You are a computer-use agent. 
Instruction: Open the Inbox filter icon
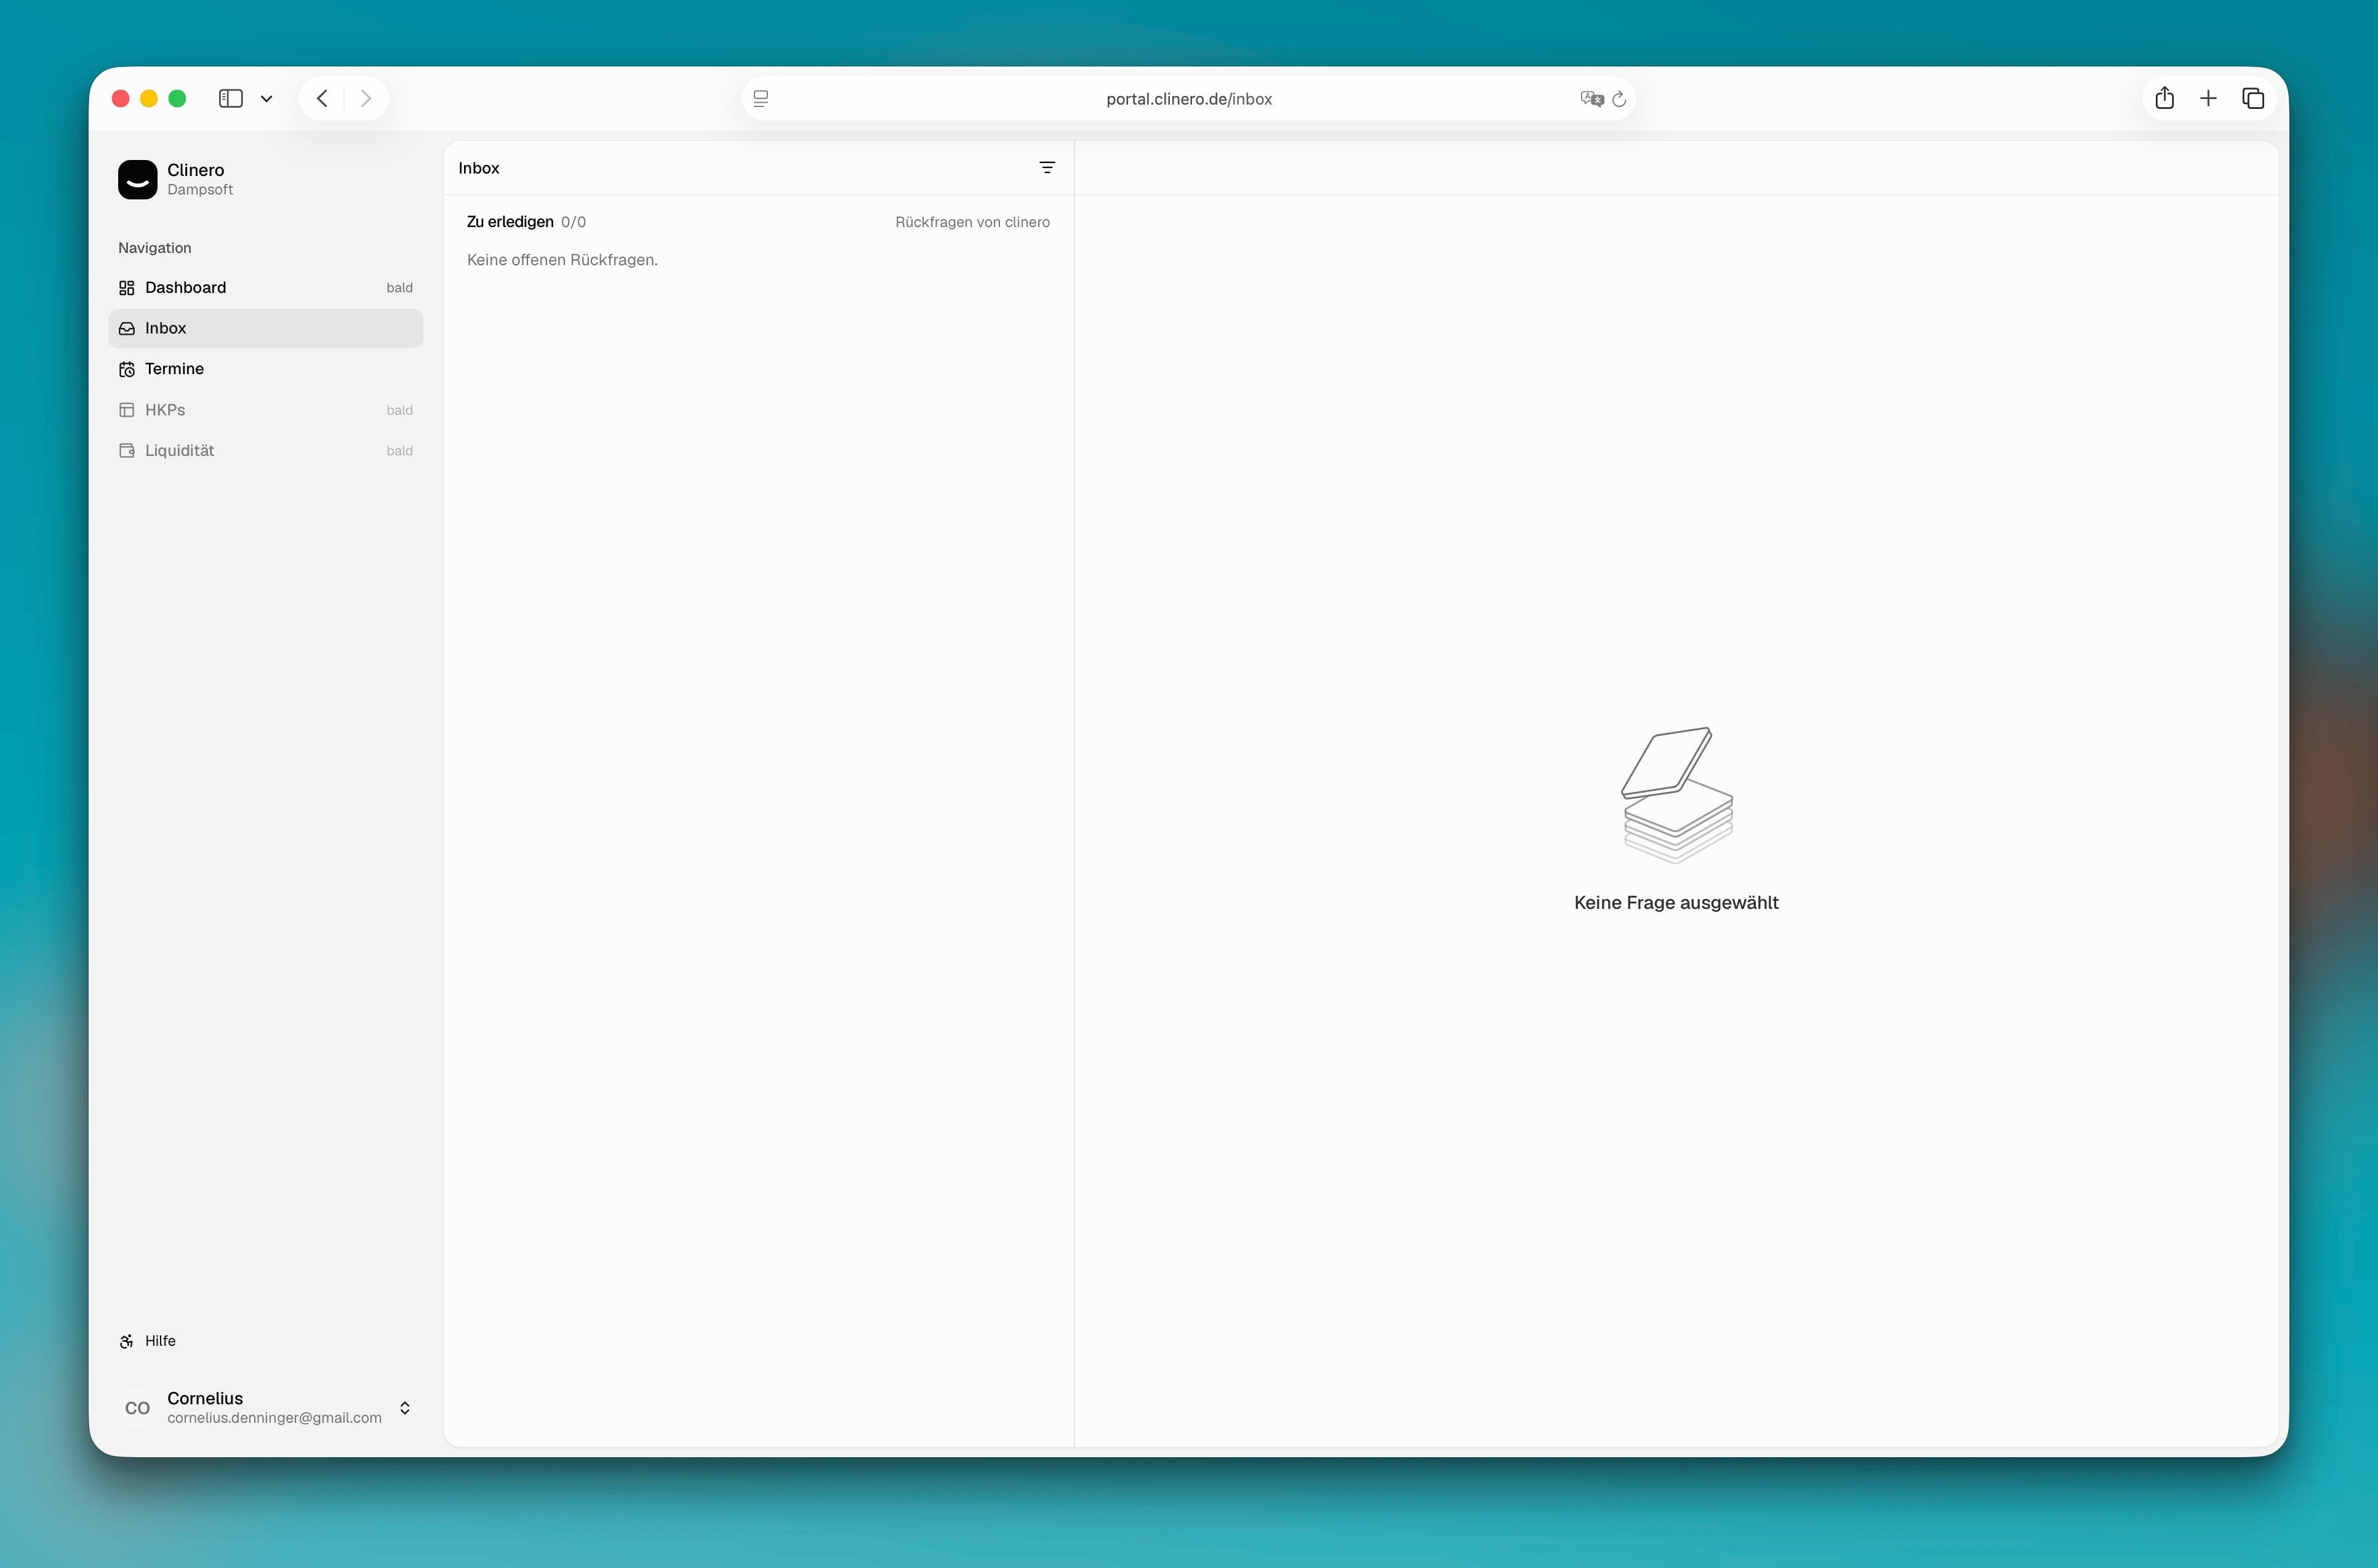tap(1047, 168)
